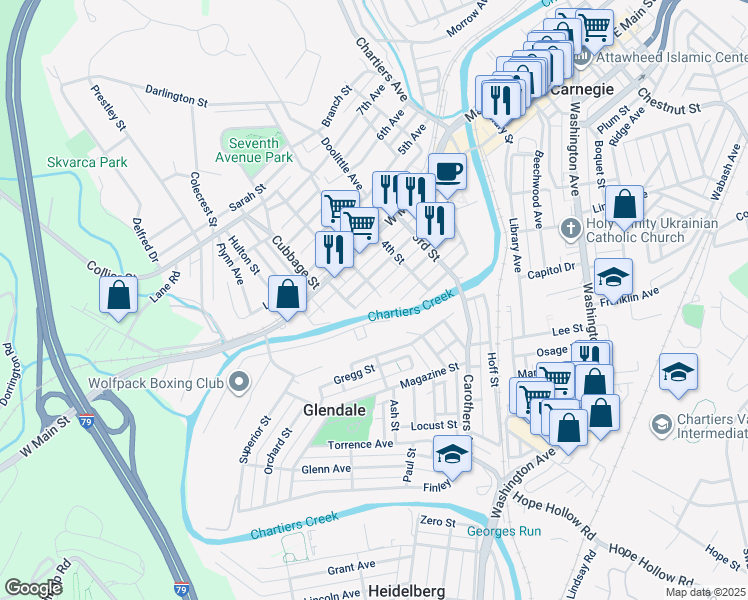Screen dimensions: 748x600
Task: Click the Map data ©2025 attribution
Action: click(x=706, y=592)
